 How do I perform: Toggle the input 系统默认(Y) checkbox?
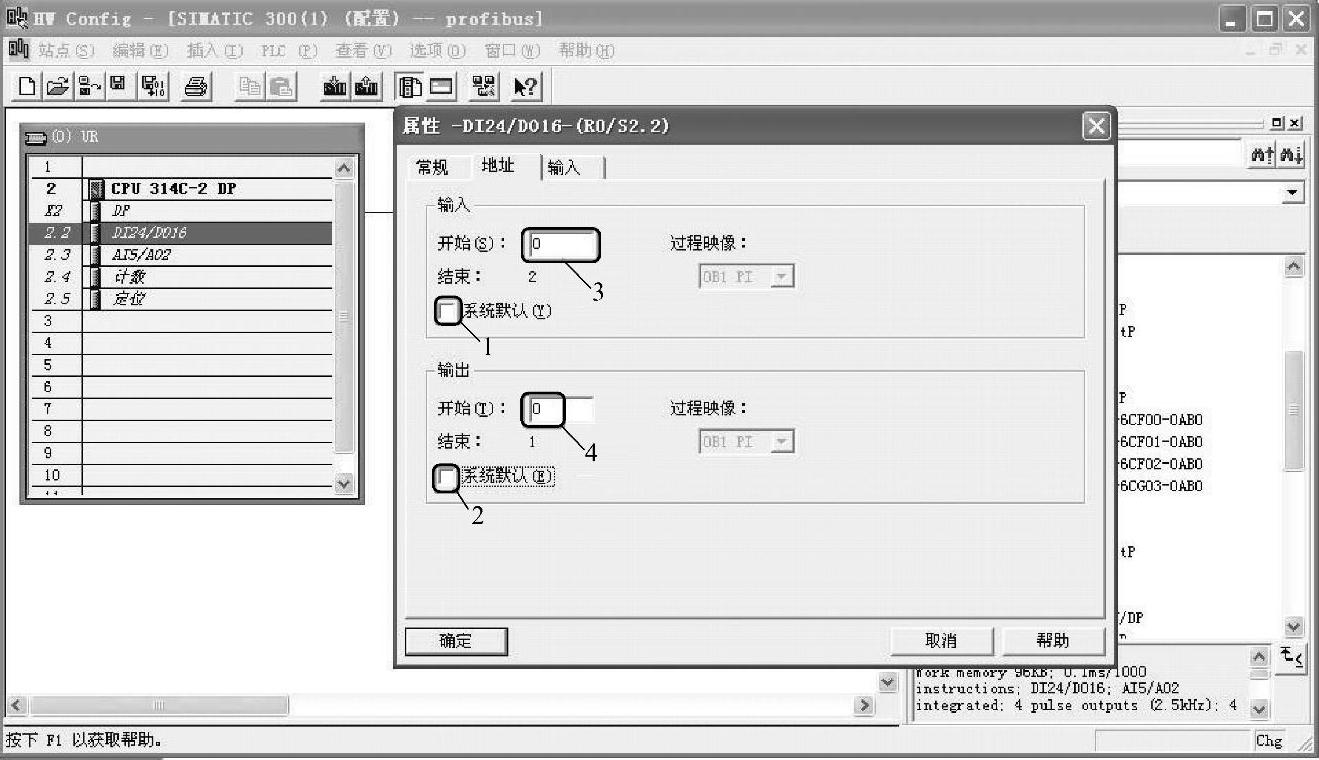(448, 312)
